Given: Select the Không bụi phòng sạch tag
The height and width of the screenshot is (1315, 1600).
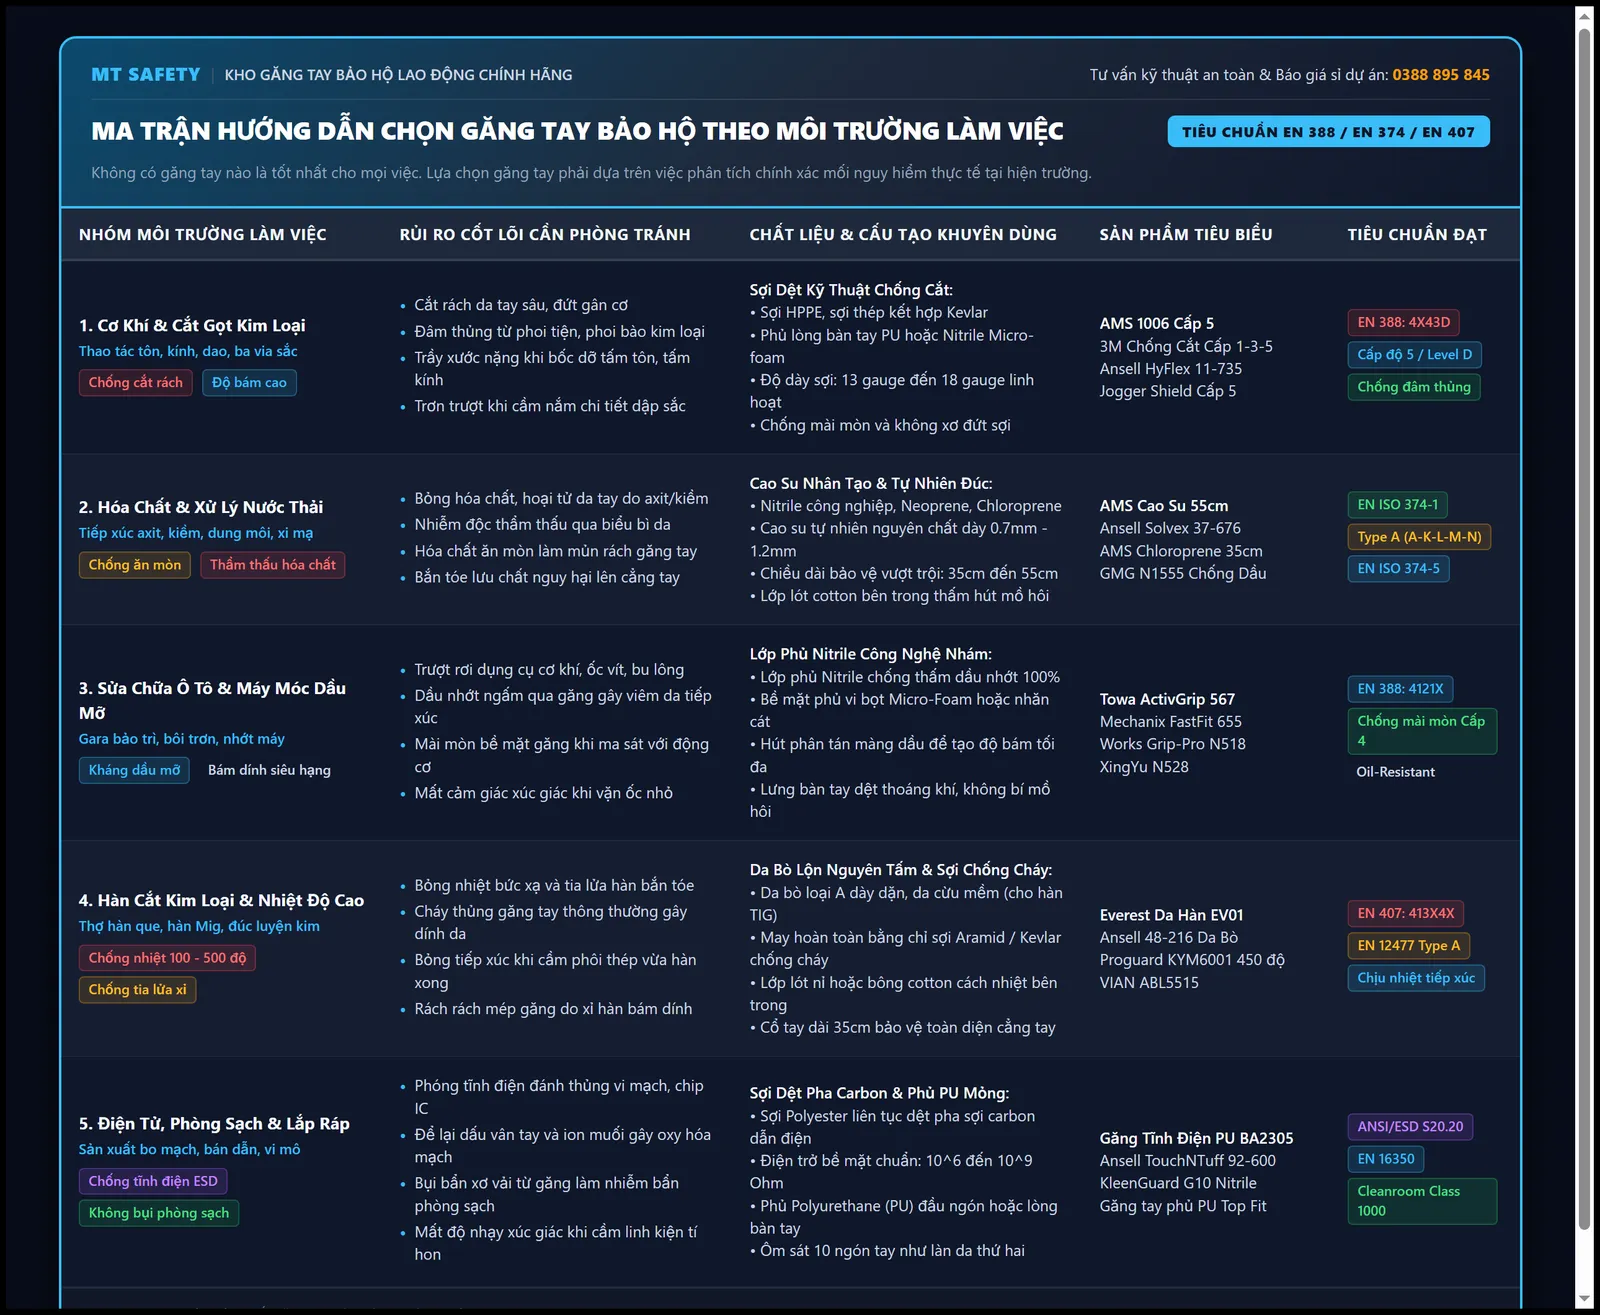Looking at the screenshot, I should point(159,1213).
